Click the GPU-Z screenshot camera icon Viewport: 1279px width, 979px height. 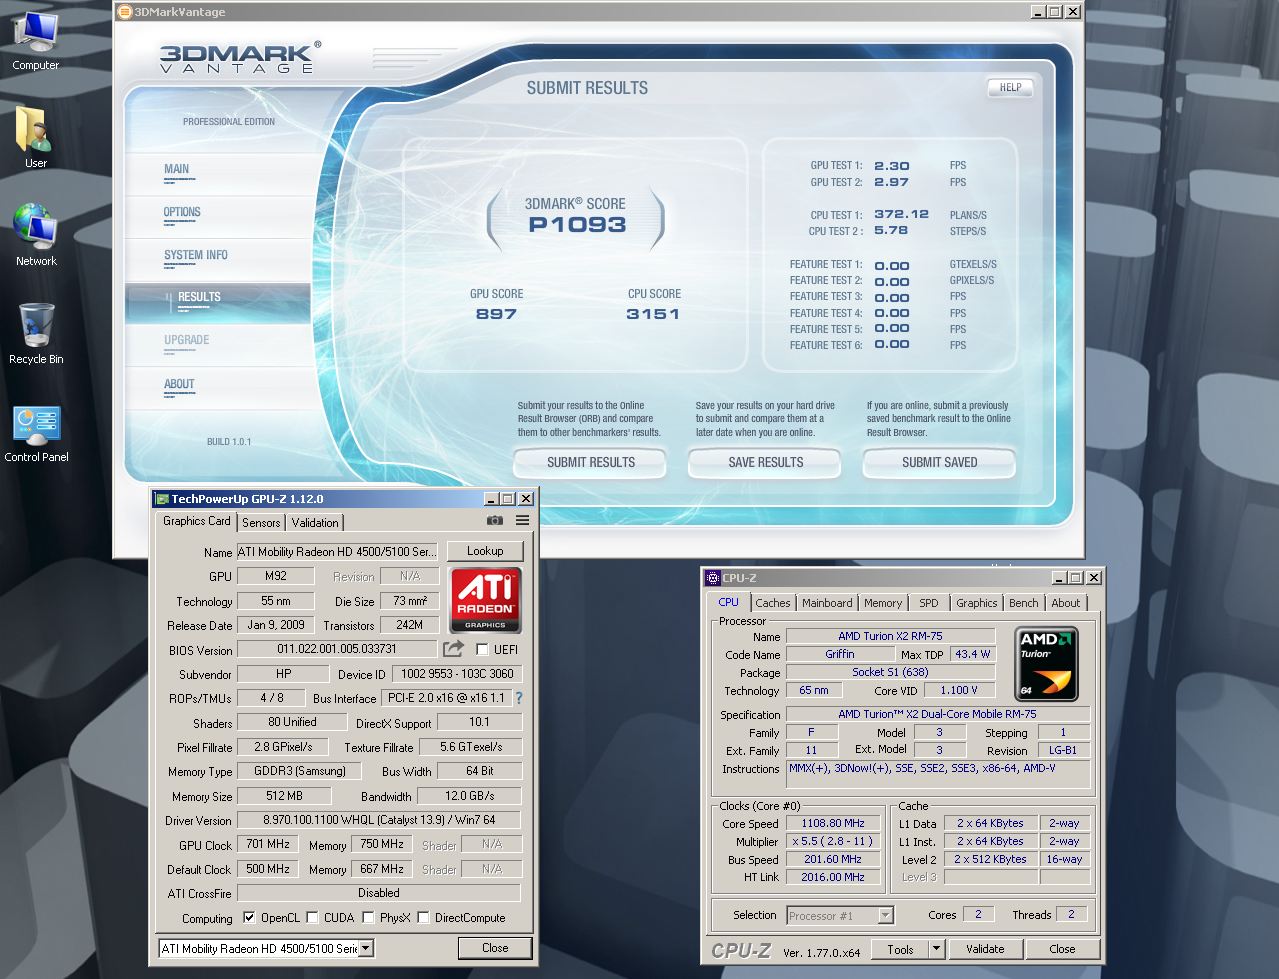(495, 521)
